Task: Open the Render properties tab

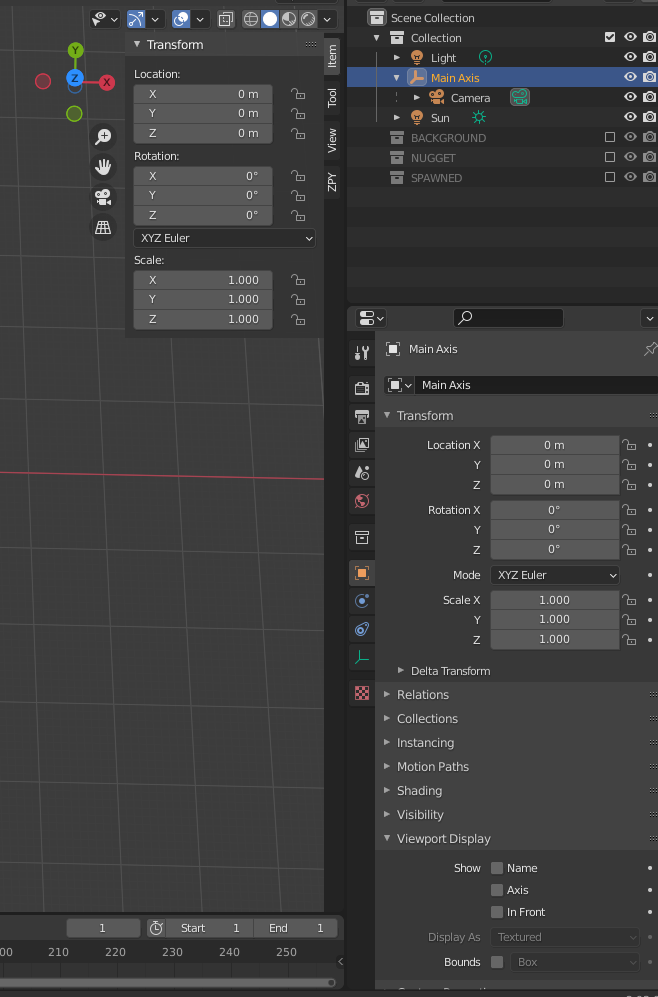Action: pyautogui.click(x=362, y=388)
